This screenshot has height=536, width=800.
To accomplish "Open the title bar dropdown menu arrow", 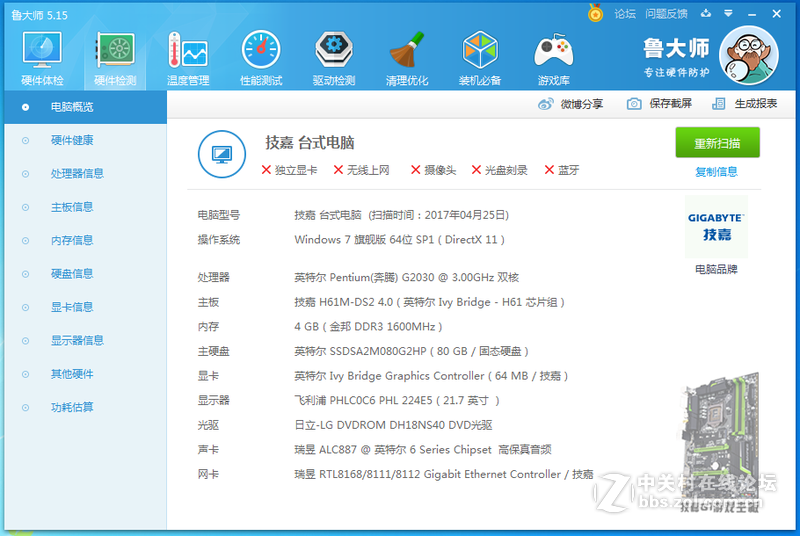I will (x=729, y=14).
